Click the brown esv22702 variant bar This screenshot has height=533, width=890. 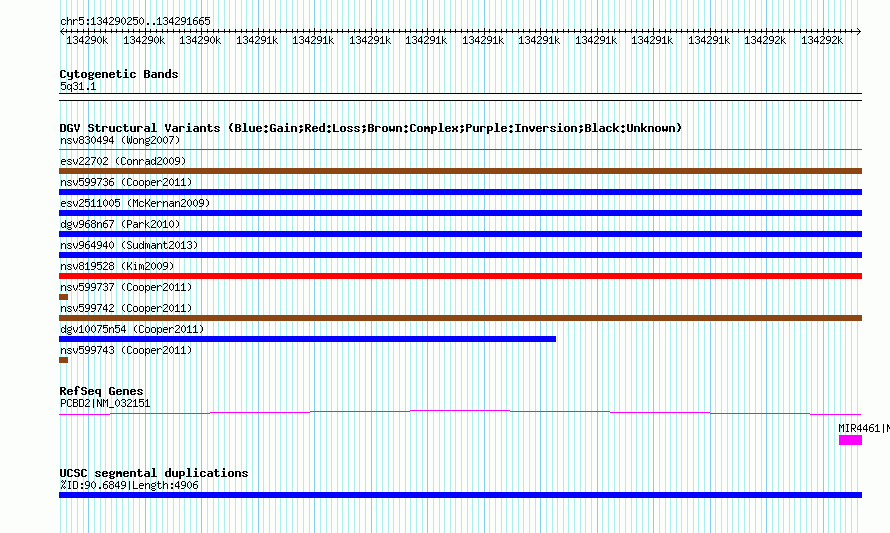coord(460,171)
